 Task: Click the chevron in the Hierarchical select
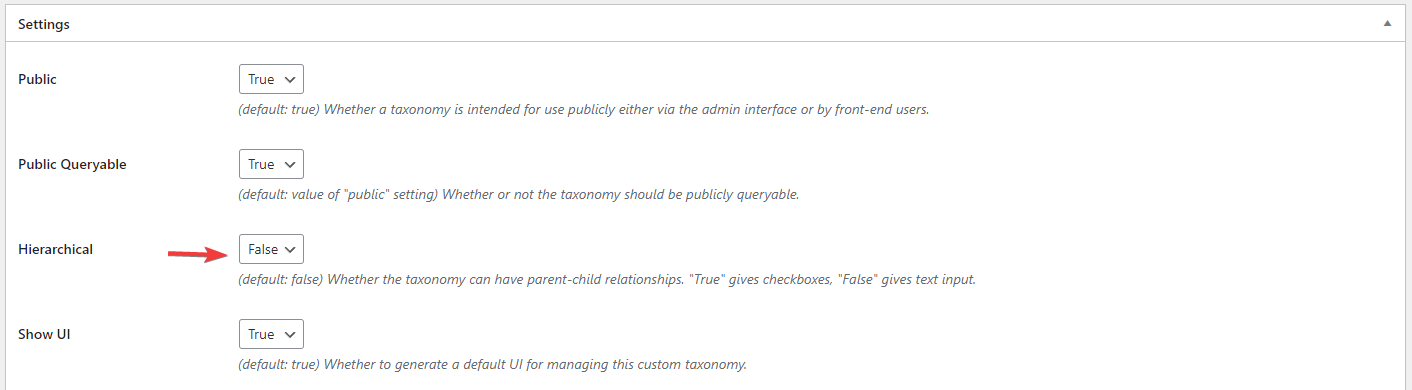(290, 249)
